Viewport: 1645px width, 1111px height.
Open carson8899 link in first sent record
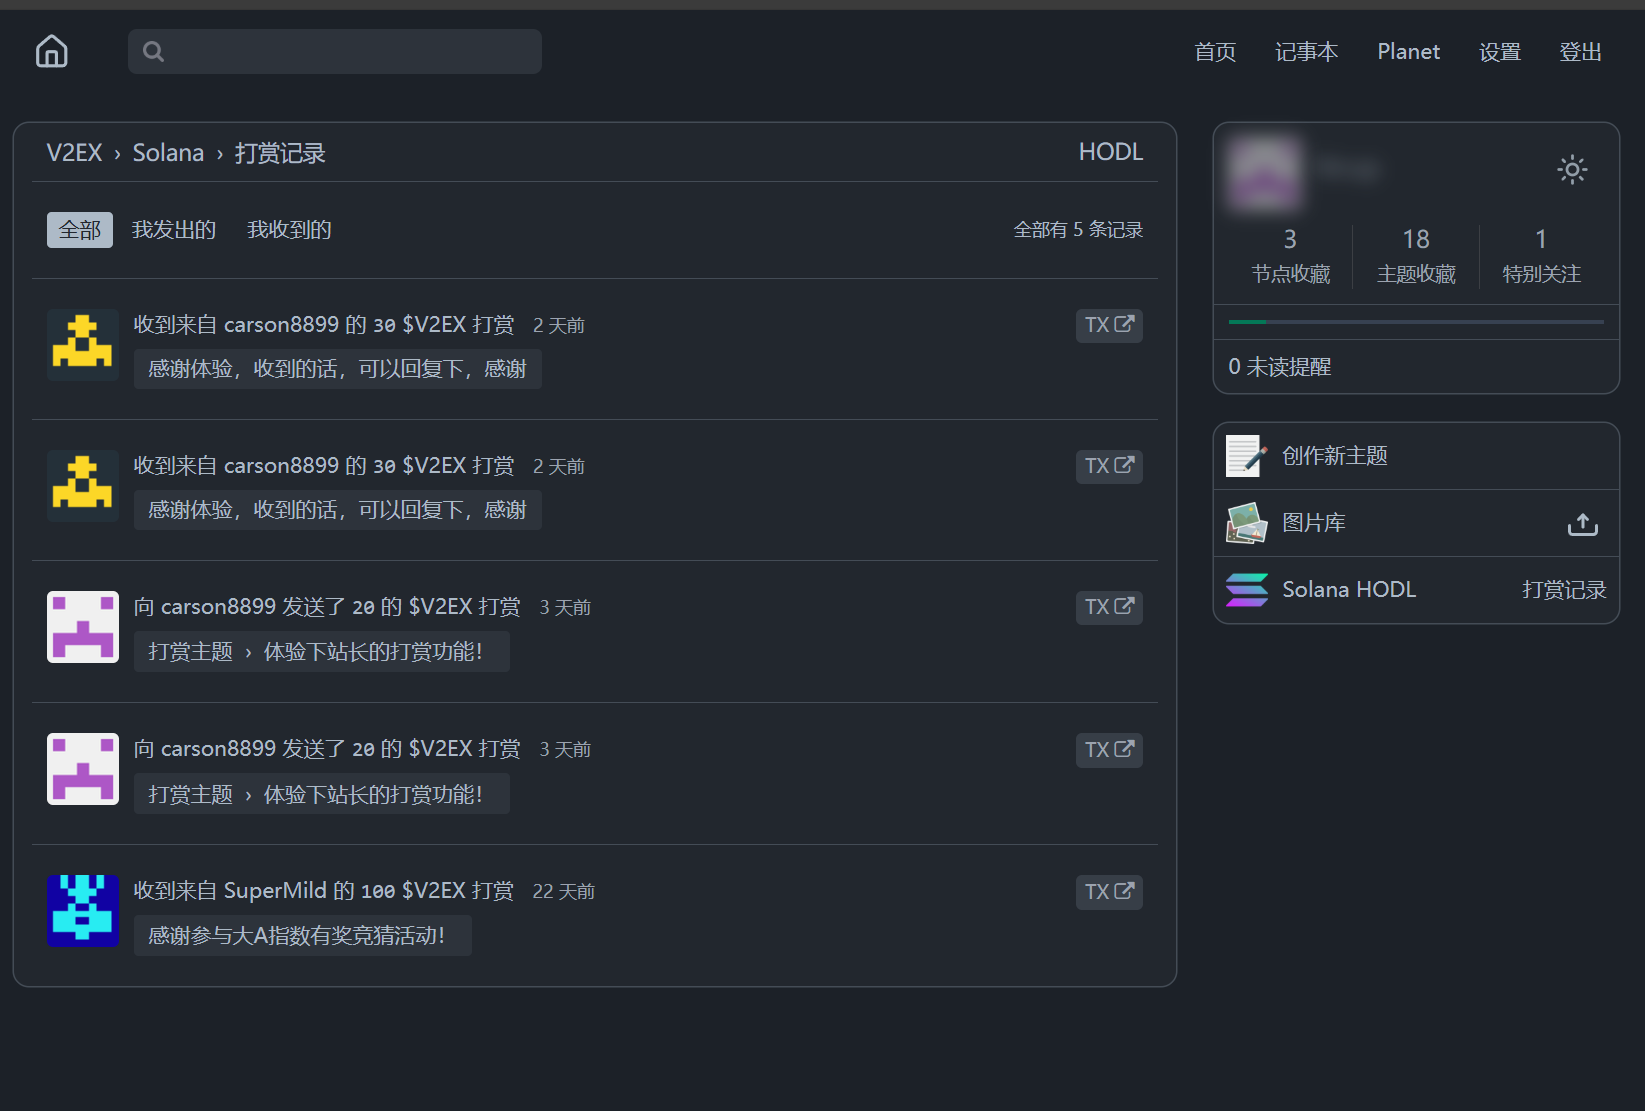pos(218,607)
